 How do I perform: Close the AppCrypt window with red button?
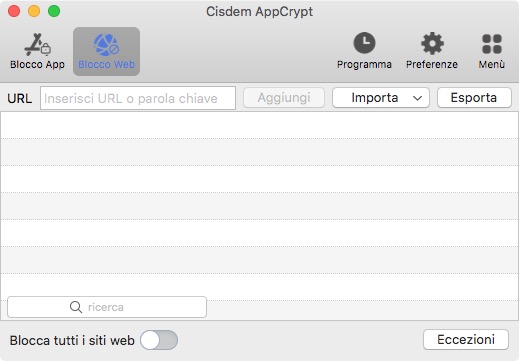coord(14,11)
